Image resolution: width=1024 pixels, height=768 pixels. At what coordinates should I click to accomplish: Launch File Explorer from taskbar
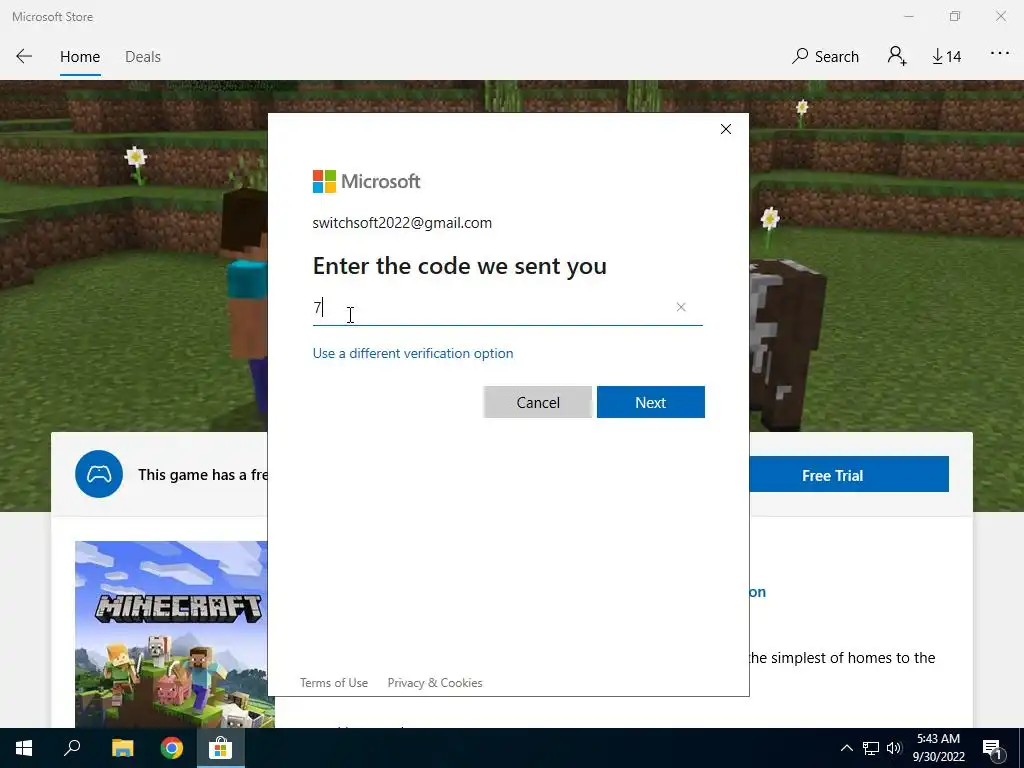tap(123, 748)
